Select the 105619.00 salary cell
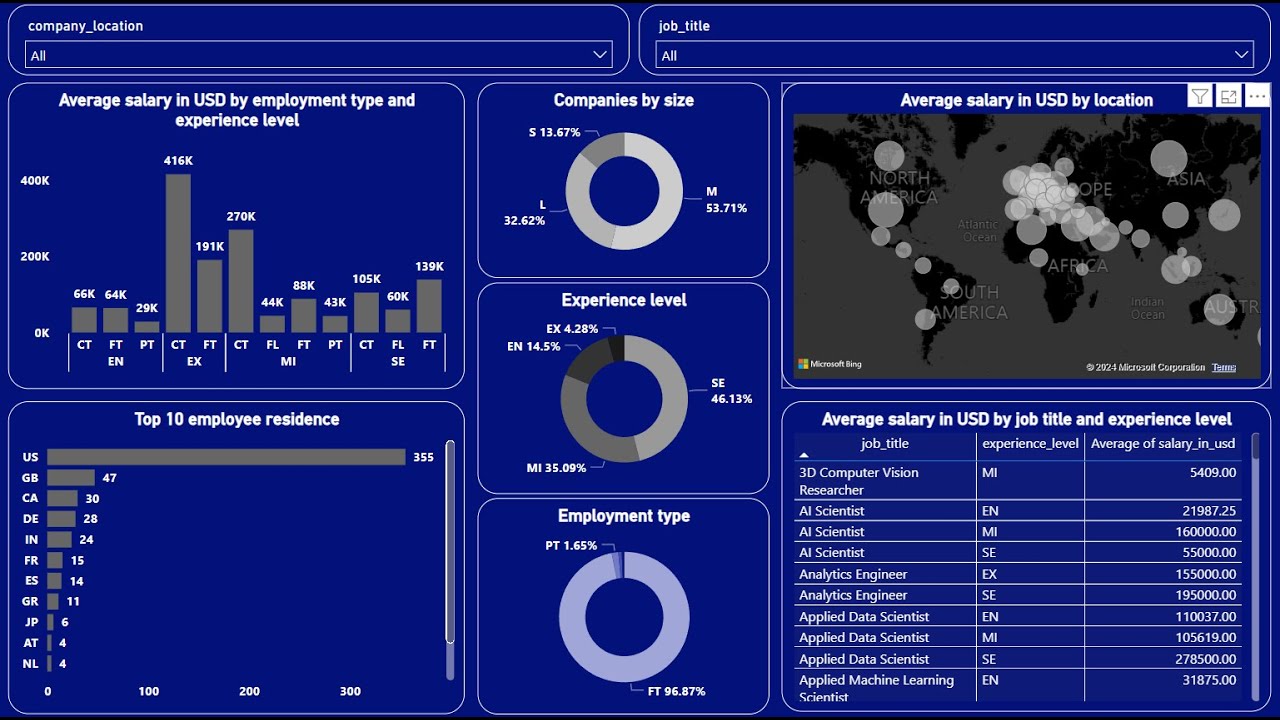 tap(1163, 638)
